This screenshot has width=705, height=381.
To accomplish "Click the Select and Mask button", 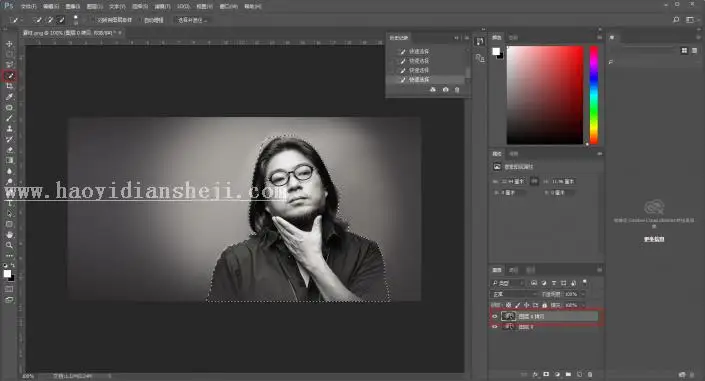I will coord(192,20).
